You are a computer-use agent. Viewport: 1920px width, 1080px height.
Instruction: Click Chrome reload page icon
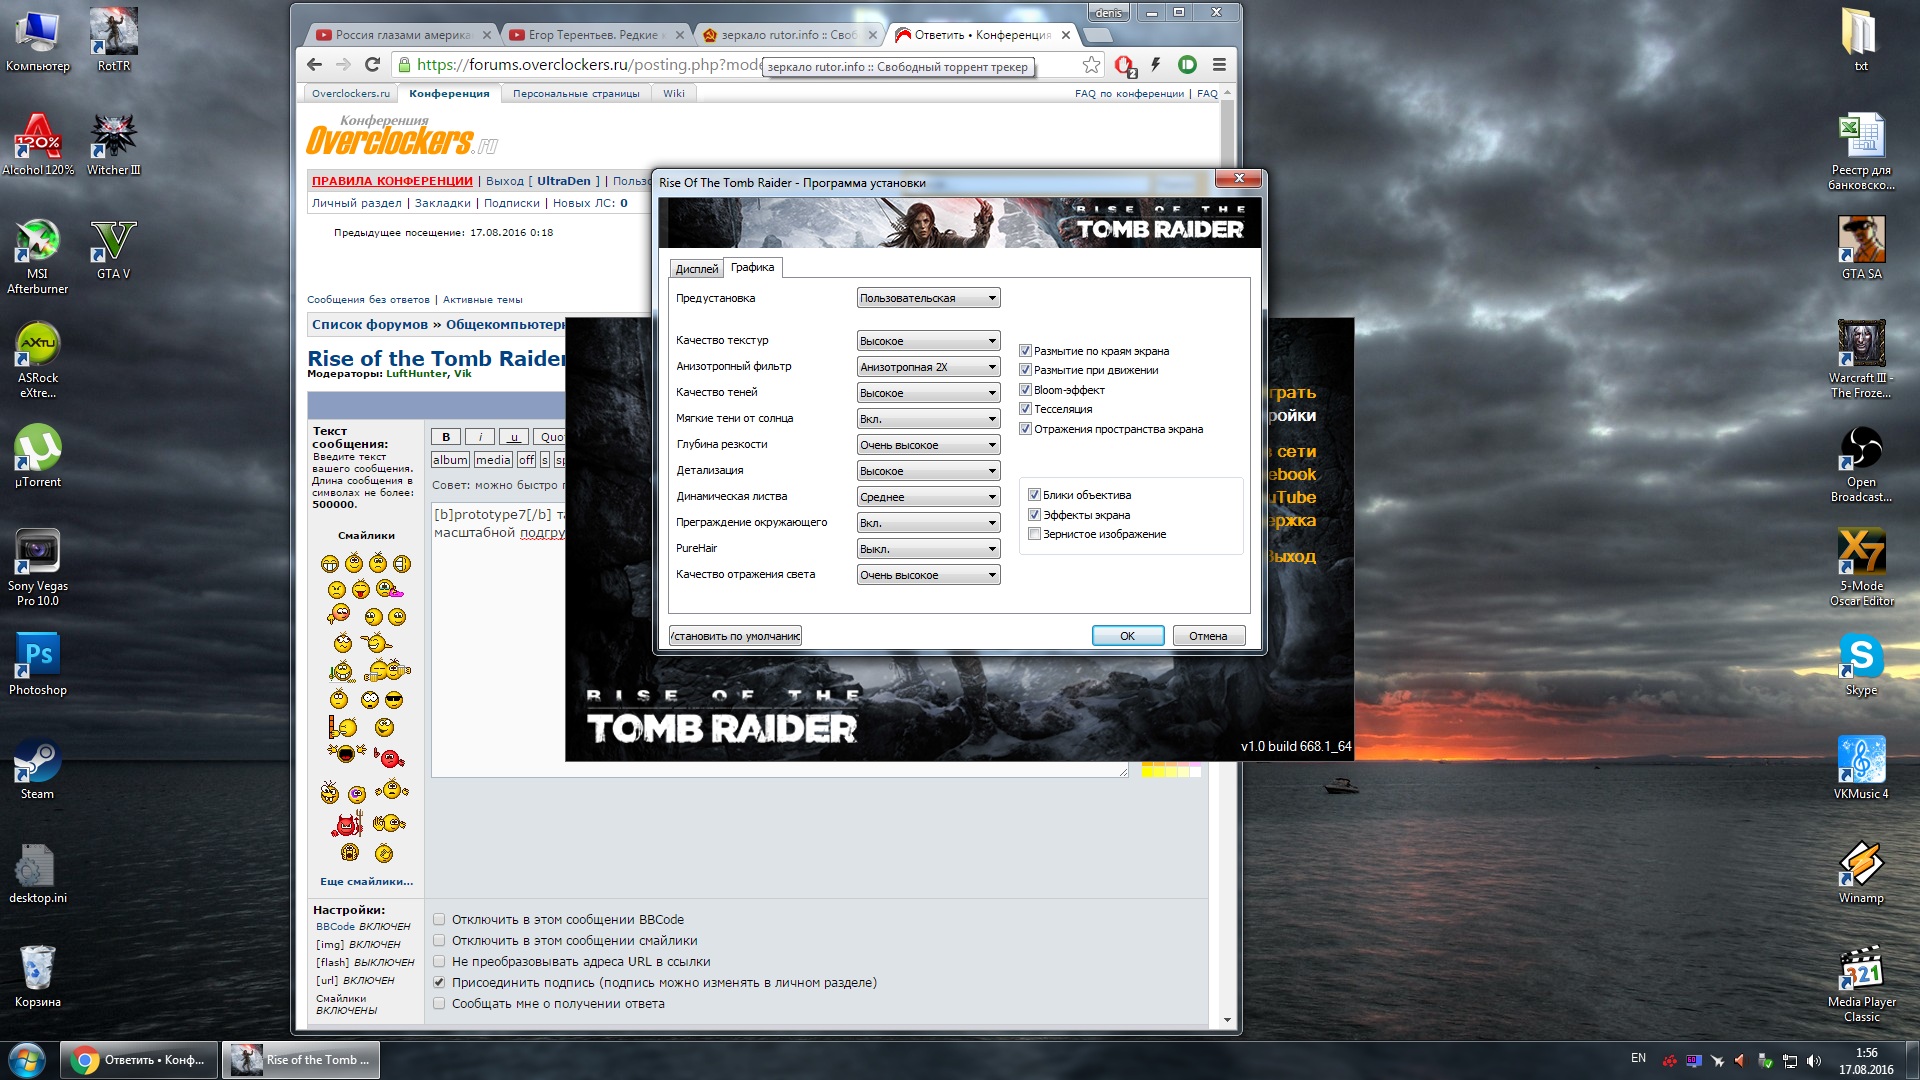[x=372, y=65]
